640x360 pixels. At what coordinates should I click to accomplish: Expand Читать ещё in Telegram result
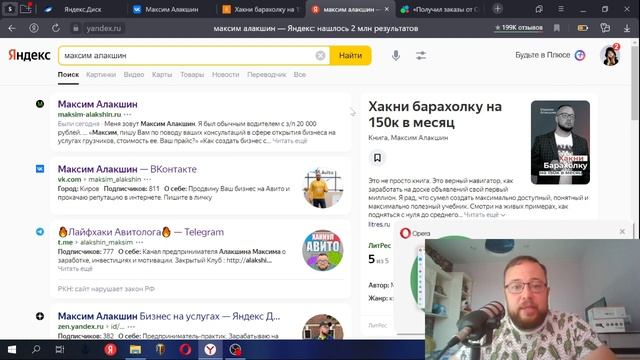tap(75, 269)
